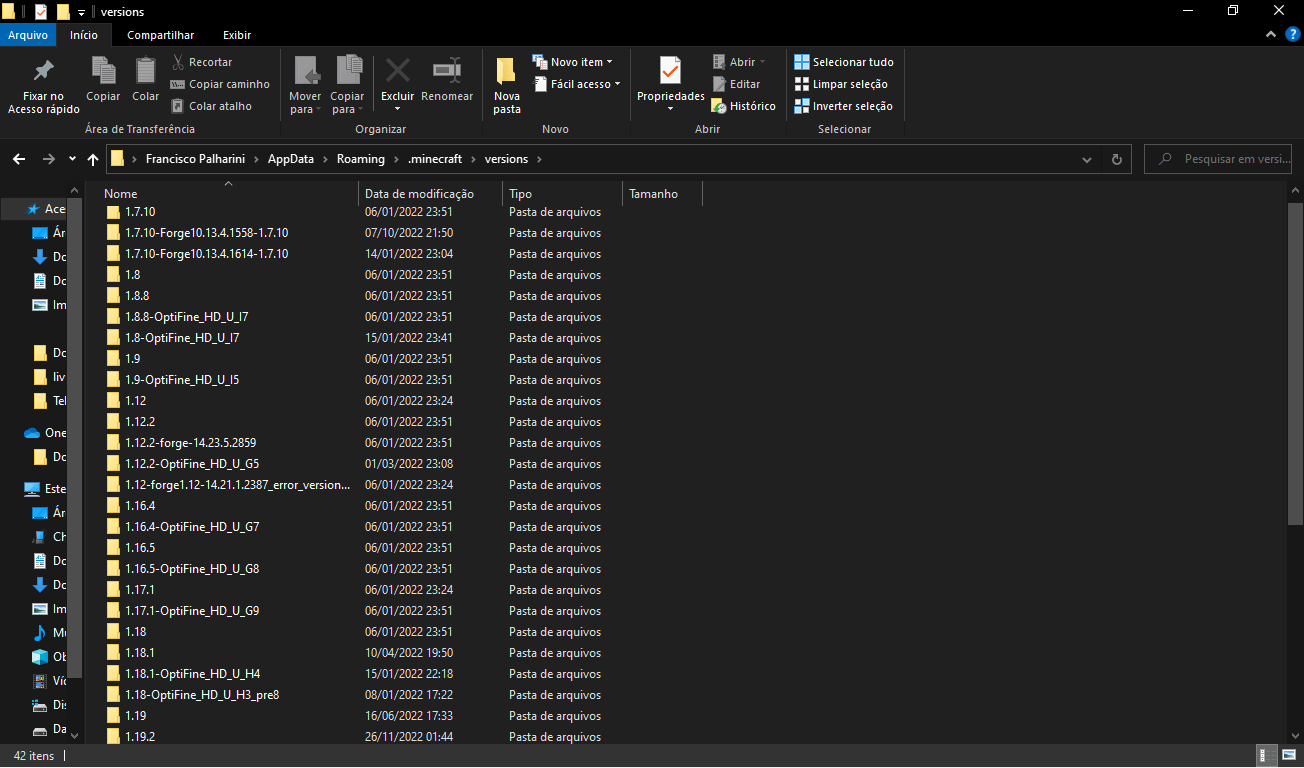Screen dimensions: 1304x768
Task: Expand the Abrir dropdown arrow
Action: coord(762,62)
